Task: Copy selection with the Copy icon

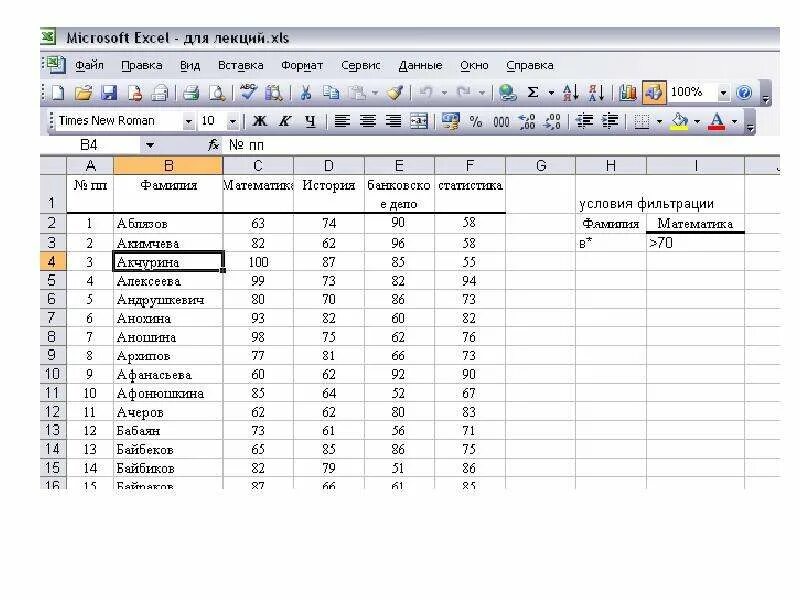Action: point(331,93)
